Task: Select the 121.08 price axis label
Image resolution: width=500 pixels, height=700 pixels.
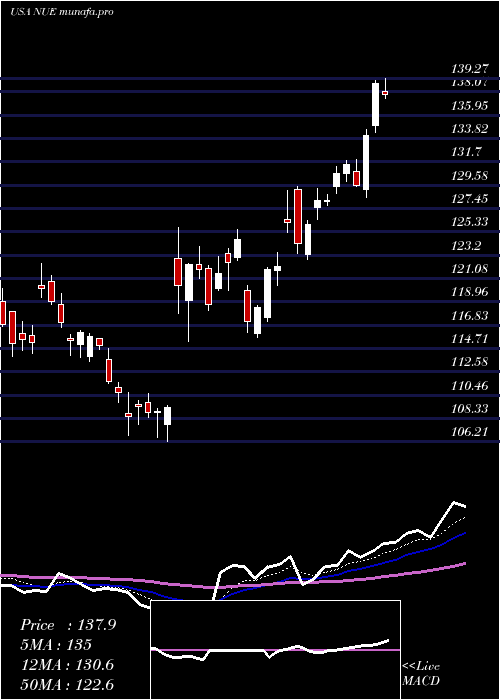Action: (x=470, y=268)
